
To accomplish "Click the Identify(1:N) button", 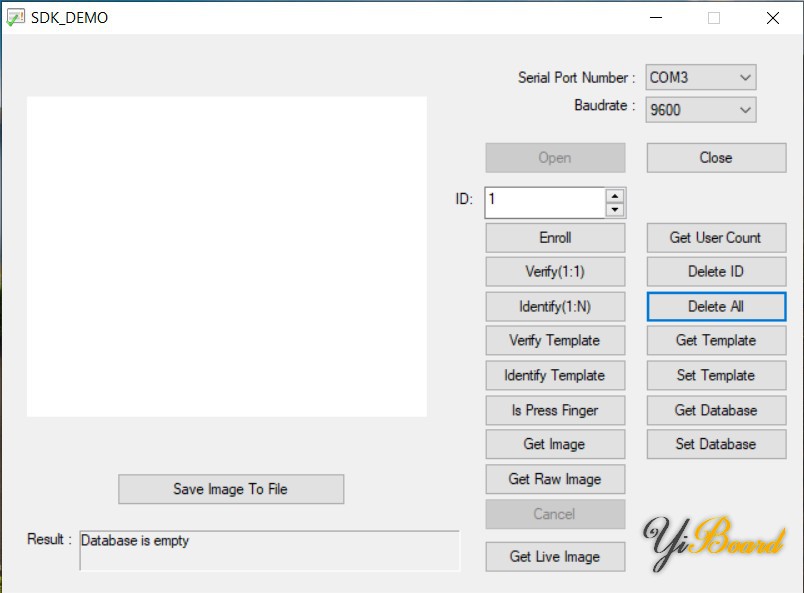I will (555, 306).
